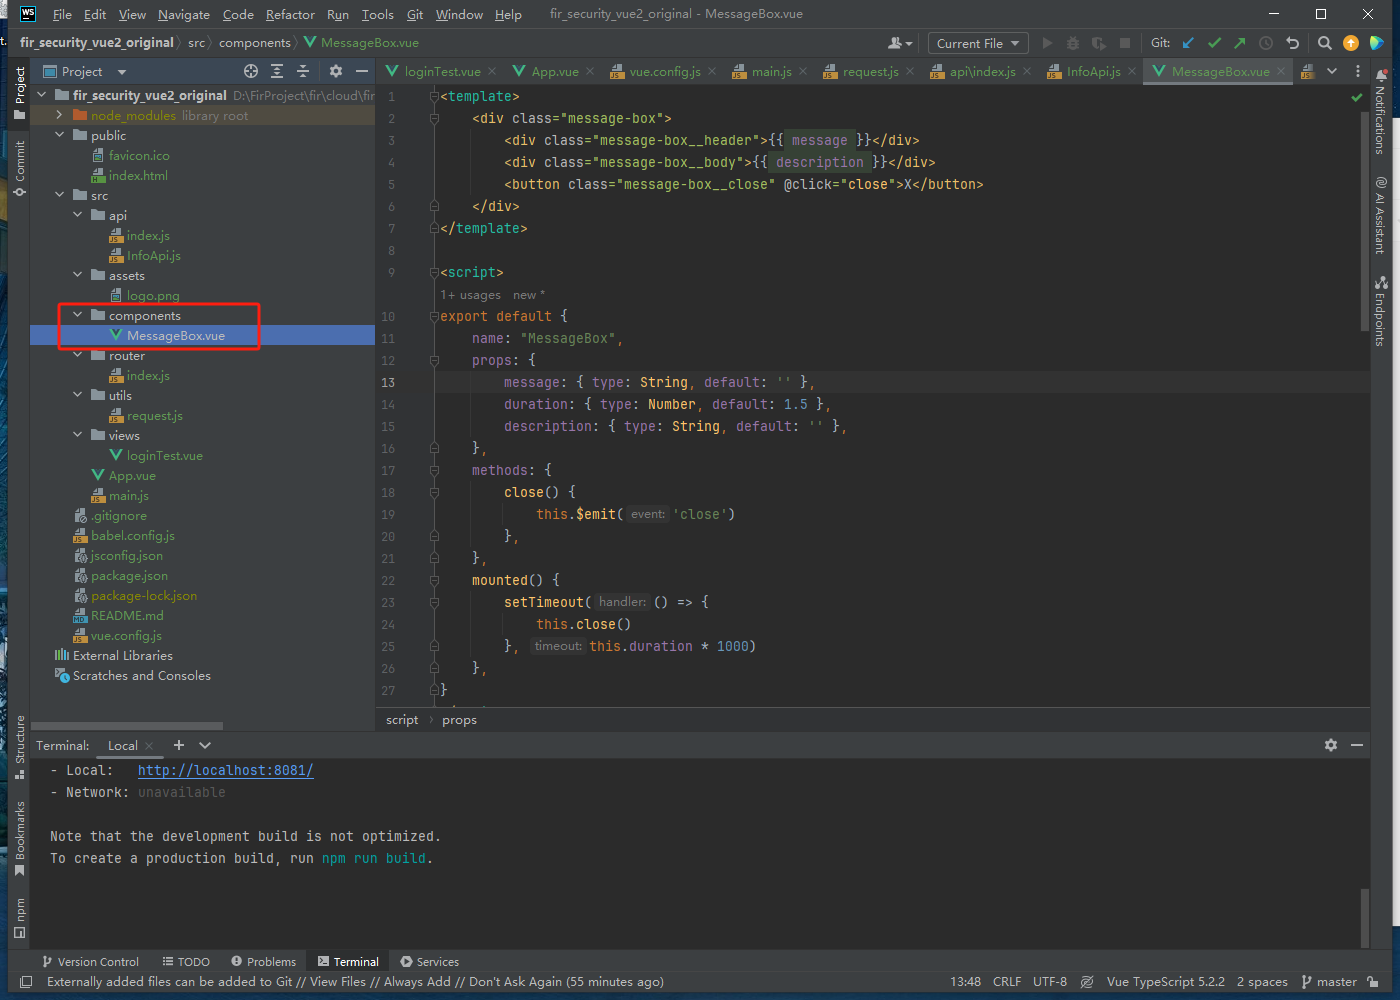This screenshot has width=1400, height=1000.
Task: Click the Debug bug icon
Action: [1073, 43]
